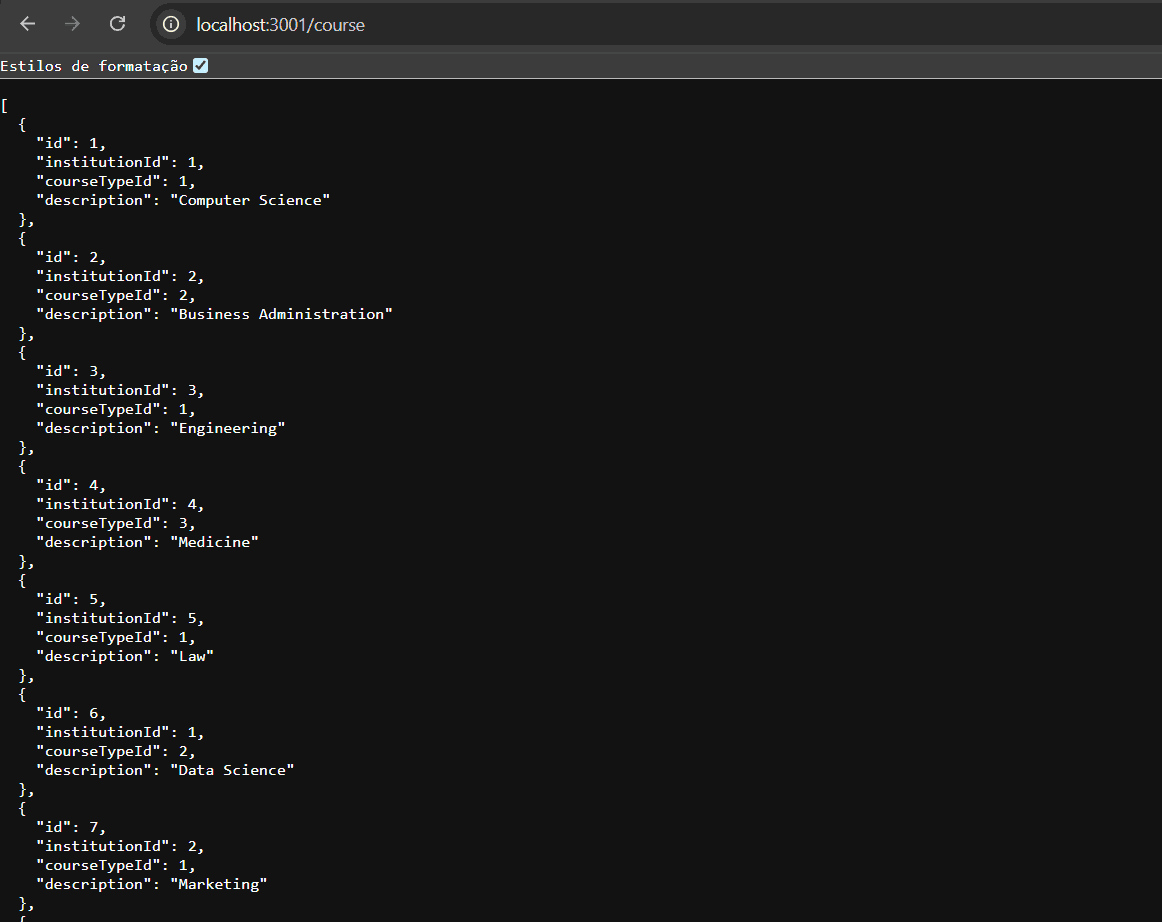Viewport: 1162px width, 922px height.
Task: Toggle the 'Estilos de formatação' checkbox
Action: [201, 66]
